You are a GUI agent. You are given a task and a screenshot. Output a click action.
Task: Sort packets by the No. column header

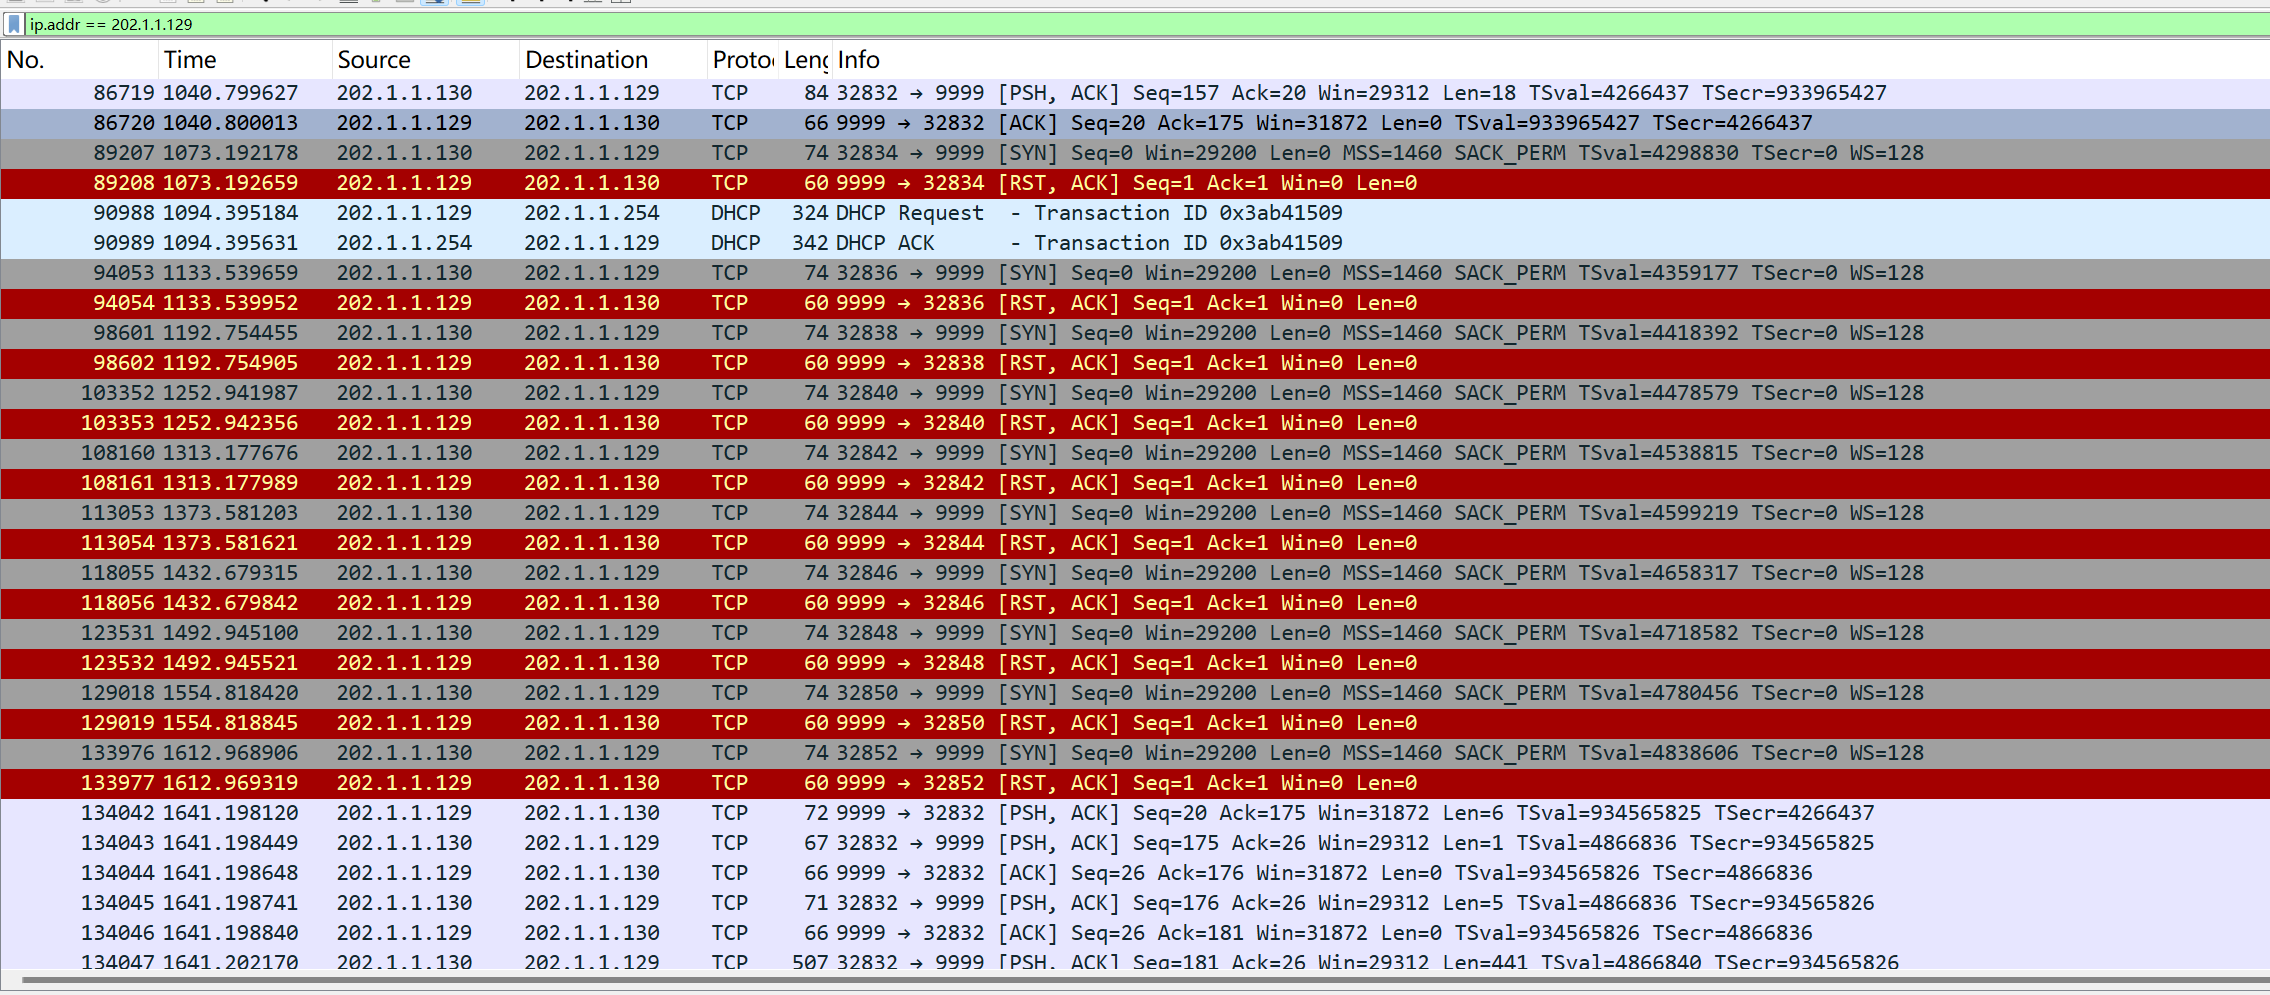(79, 60)
